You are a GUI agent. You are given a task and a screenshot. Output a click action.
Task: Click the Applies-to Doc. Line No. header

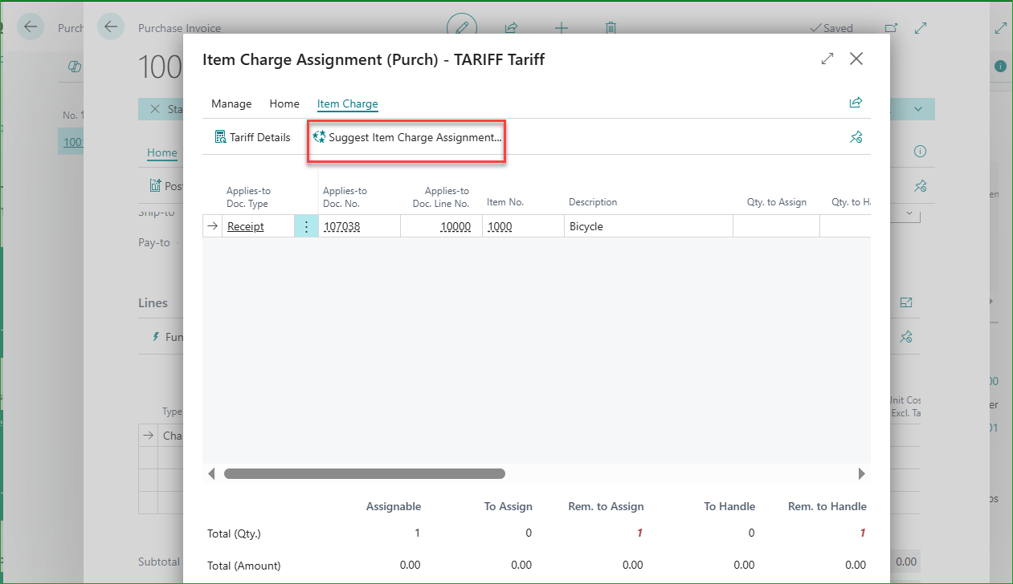coord(441,197)
